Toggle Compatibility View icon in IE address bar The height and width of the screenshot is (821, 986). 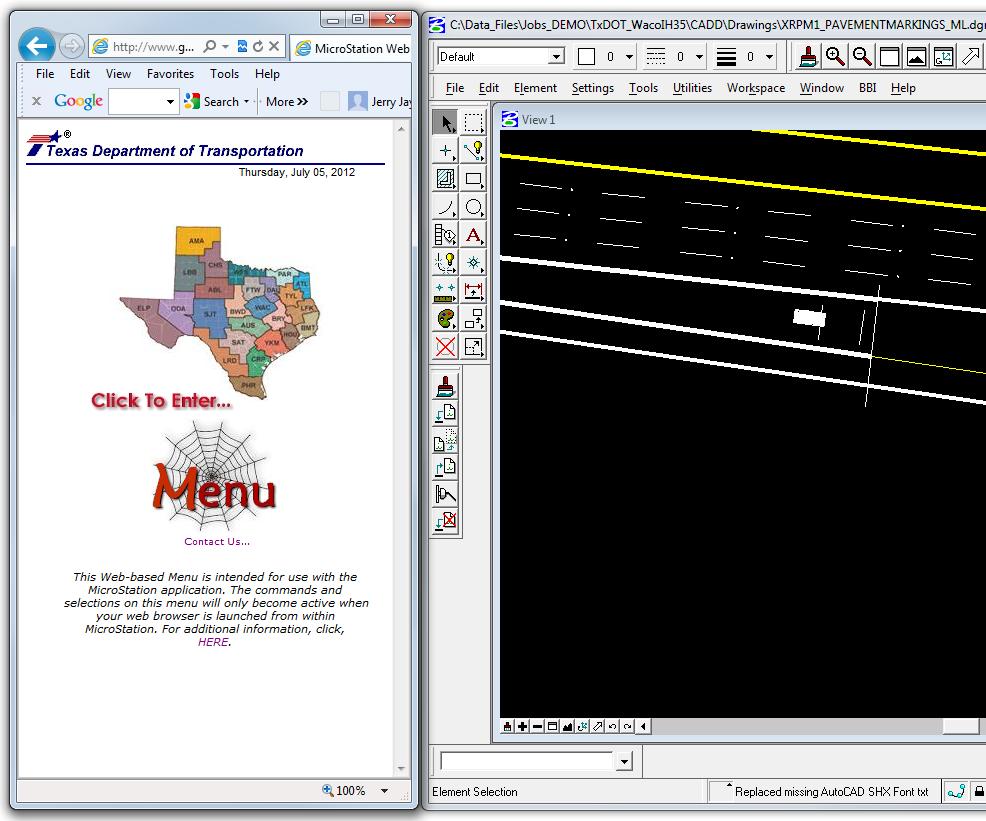242,46
